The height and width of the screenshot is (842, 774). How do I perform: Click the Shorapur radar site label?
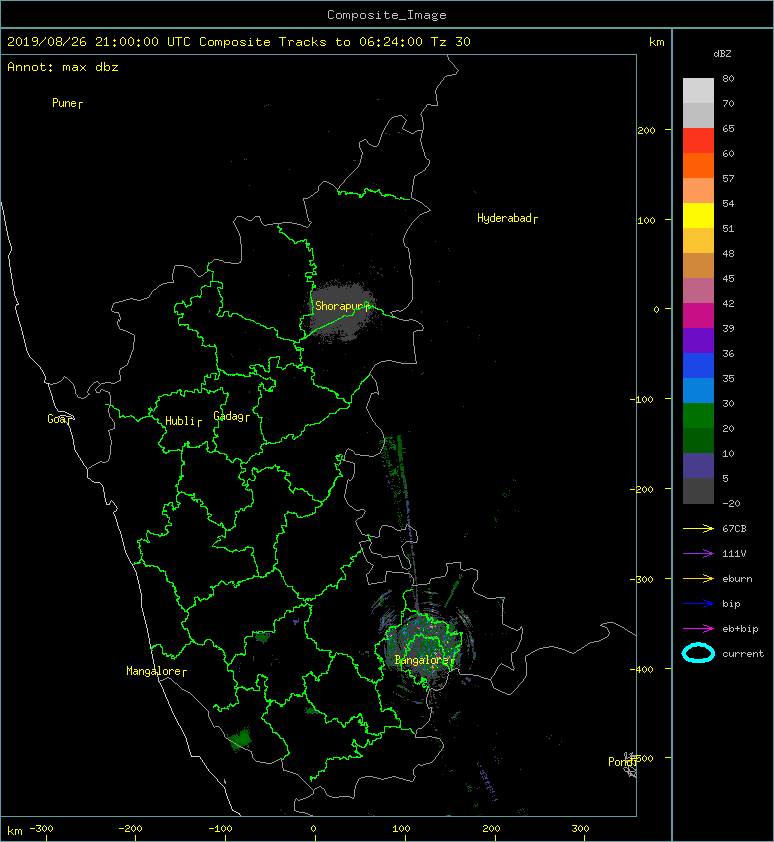click(x=342, y=306)
